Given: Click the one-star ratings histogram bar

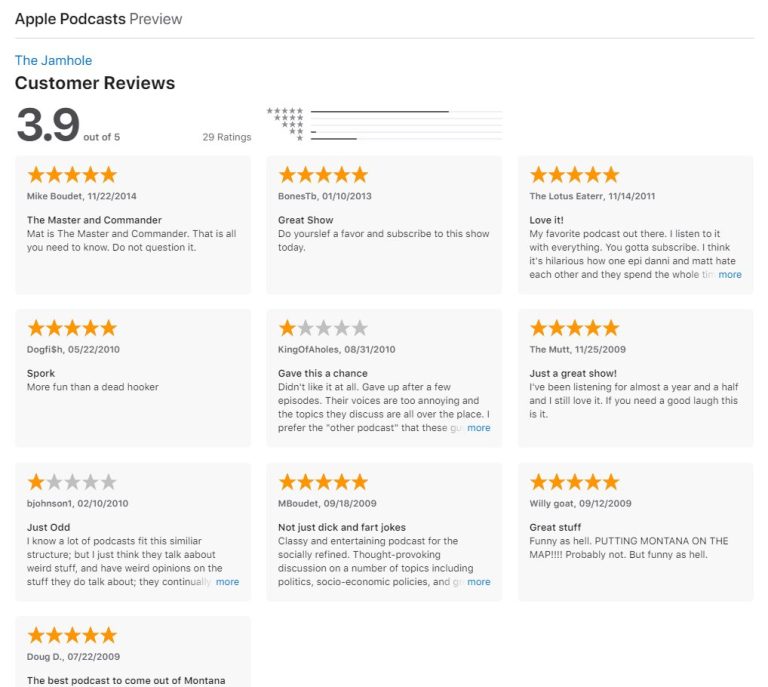Looking at the screenshot, I should (407, 139).
